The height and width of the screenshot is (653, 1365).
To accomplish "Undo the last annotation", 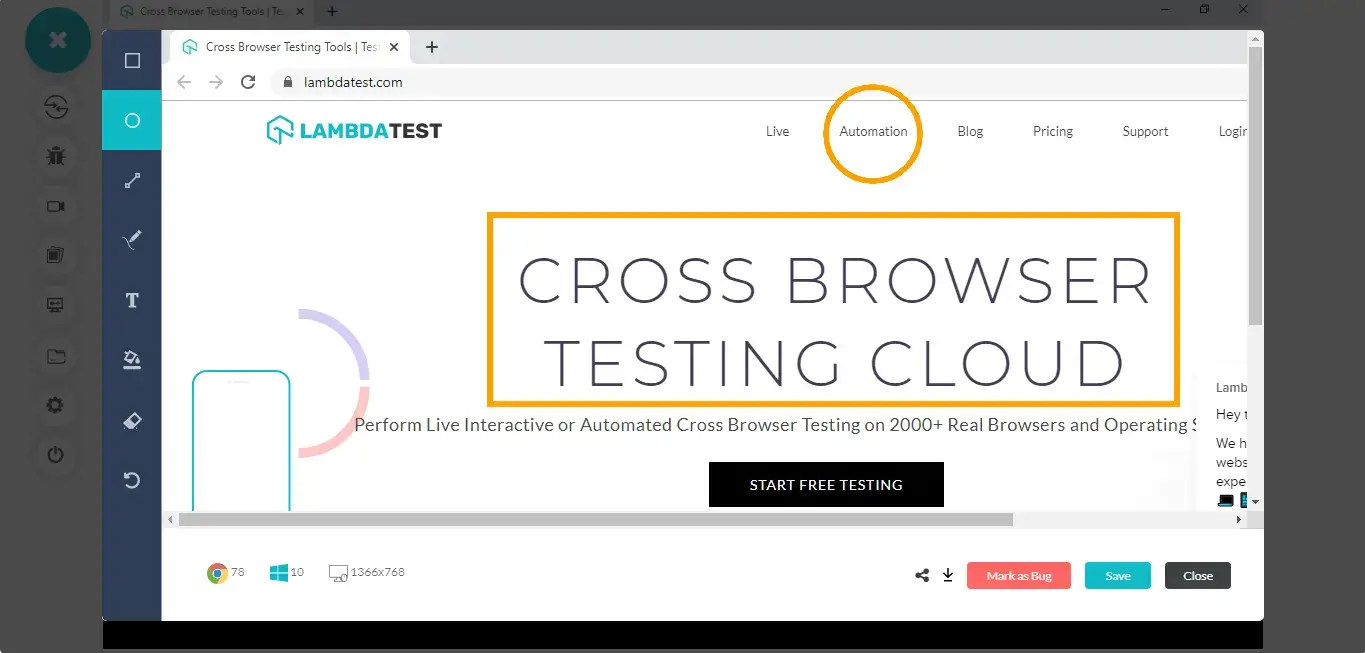I will tap(132, 481).
